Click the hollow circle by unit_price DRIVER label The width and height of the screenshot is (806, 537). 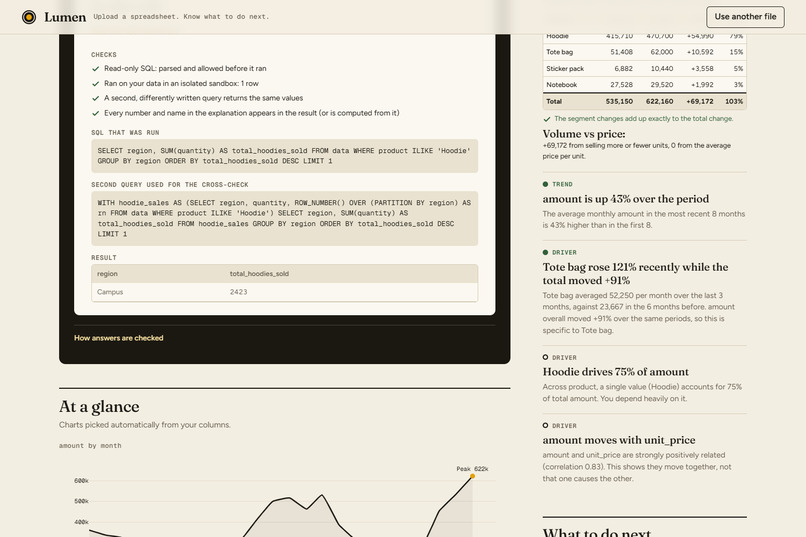[x=545, y=425]
